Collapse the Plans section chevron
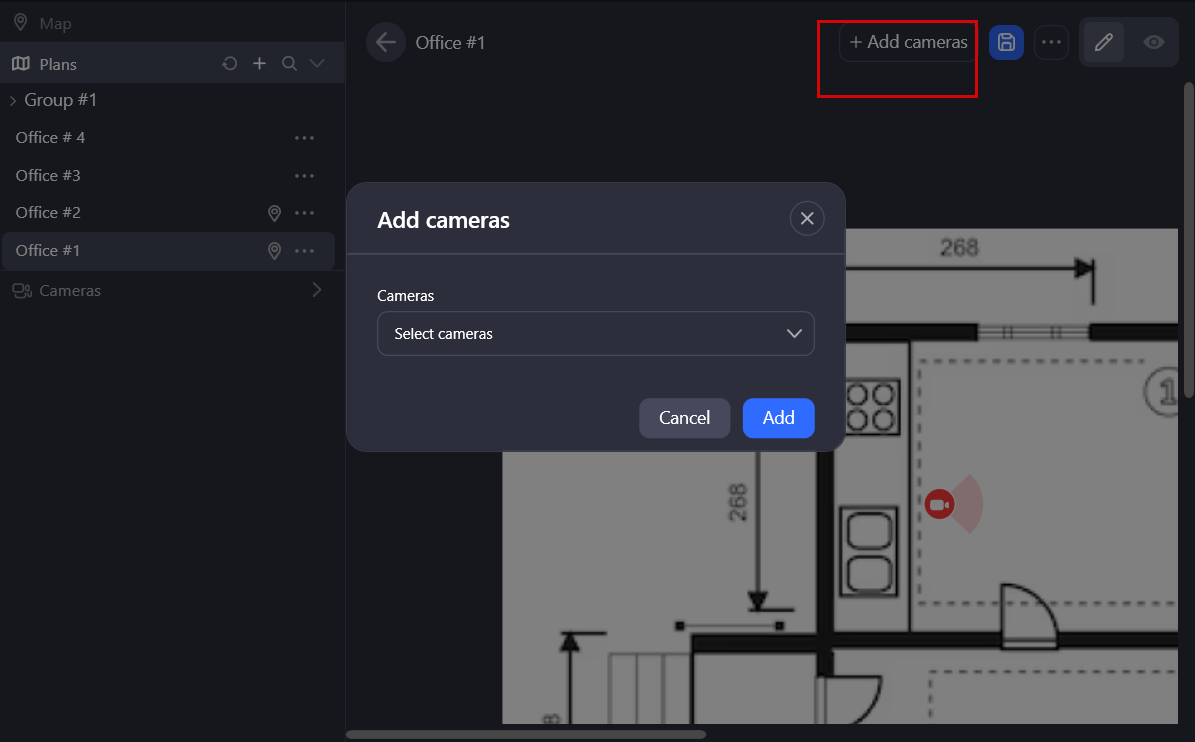This screenshot has height=742, width=1195. click(x=317, y=64)
